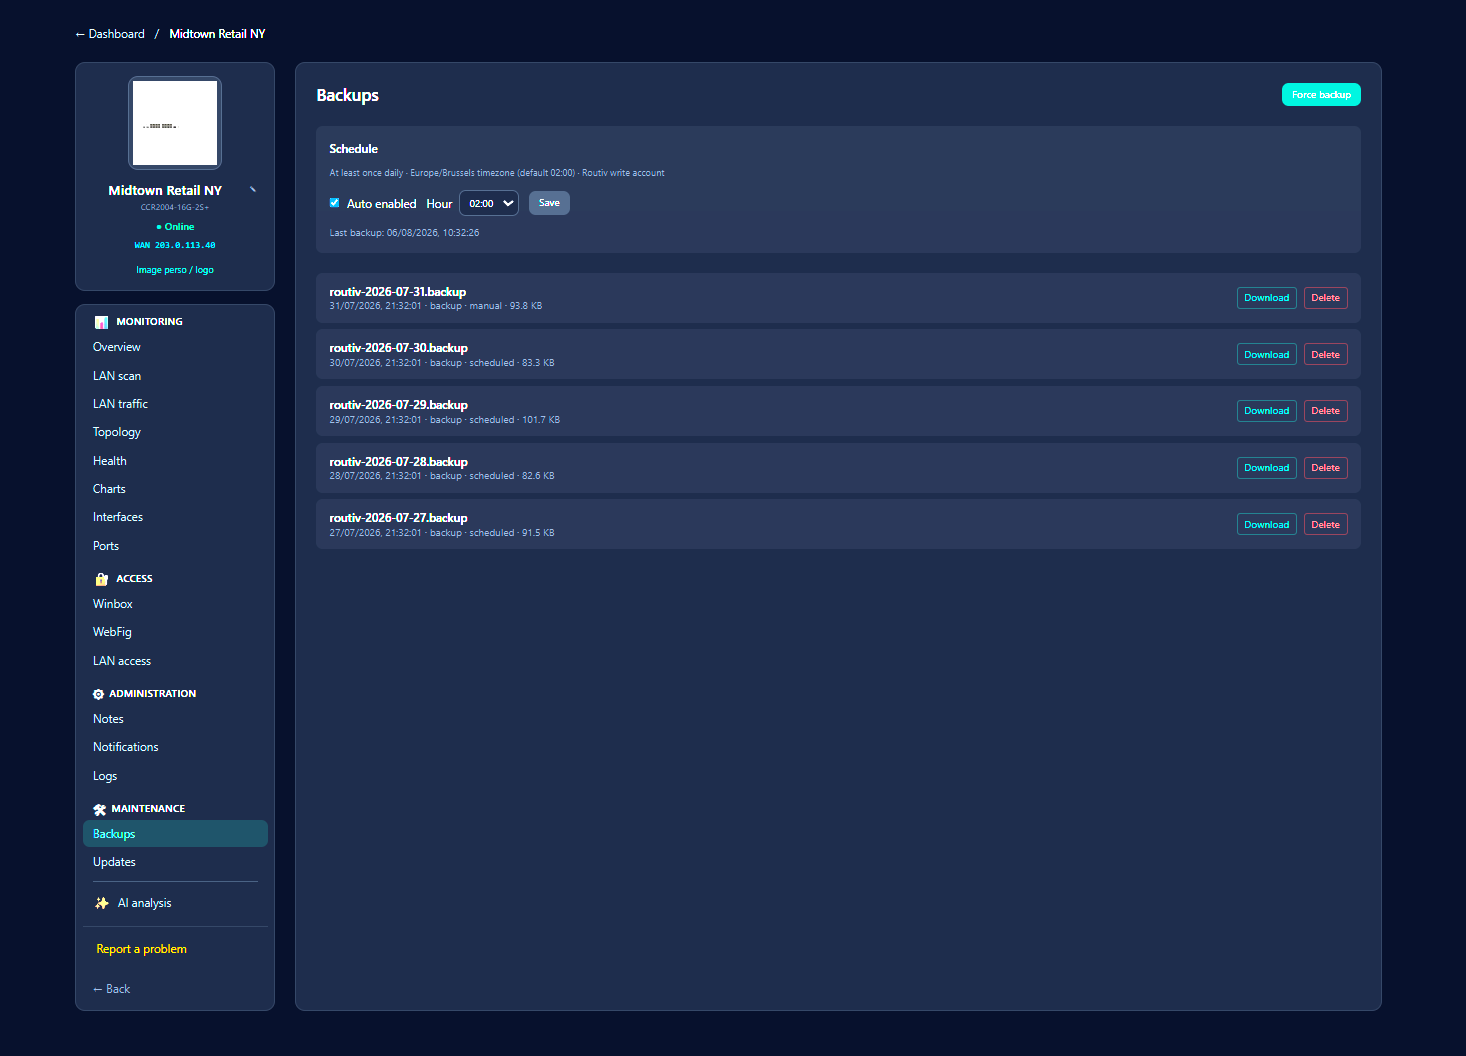Click the Online status indicator
1466x1056 pixels.
[175, 227]
